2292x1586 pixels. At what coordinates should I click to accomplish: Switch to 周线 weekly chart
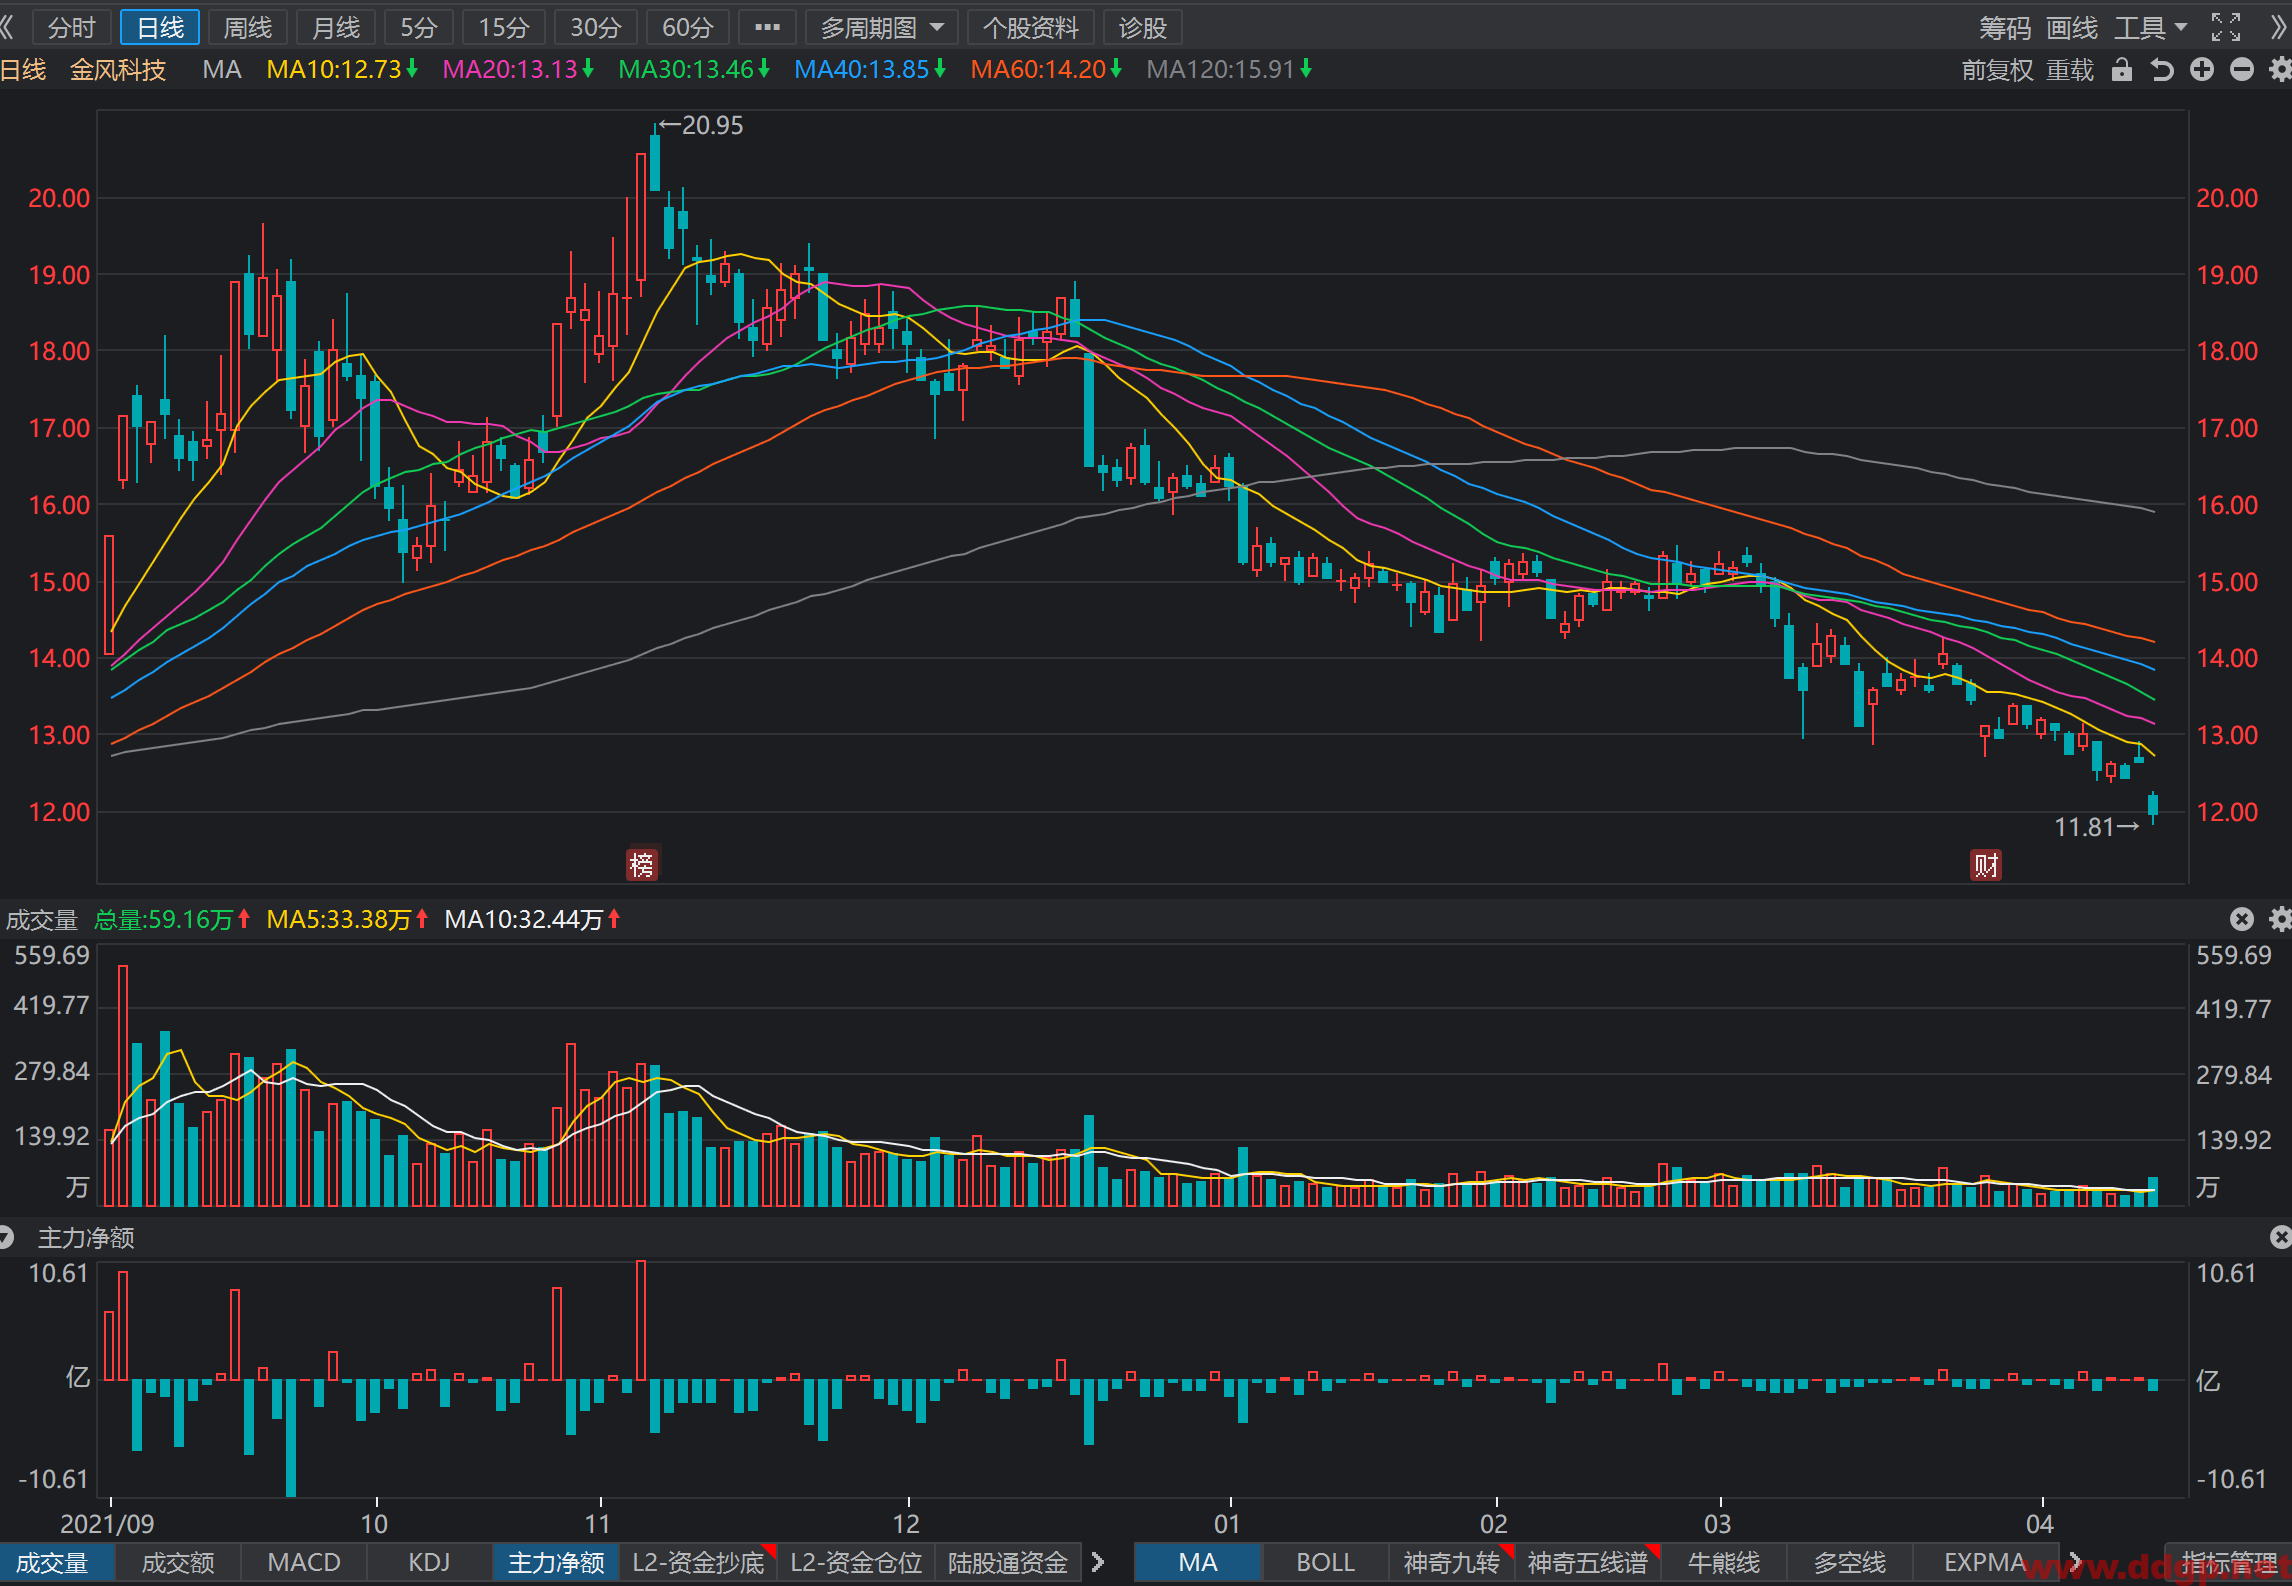tap(247, 28)
